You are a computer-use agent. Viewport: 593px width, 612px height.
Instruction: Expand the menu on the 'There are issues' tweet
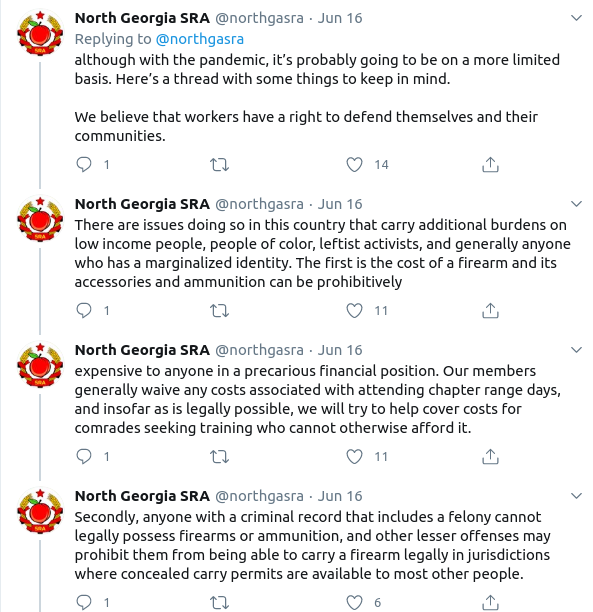point(576,204)
